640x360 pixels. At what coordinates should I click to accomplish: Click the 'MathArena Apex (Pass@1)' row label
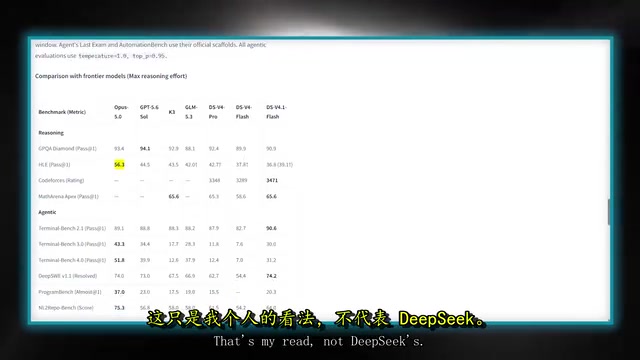pyautogui.click(x=69, y=196)
